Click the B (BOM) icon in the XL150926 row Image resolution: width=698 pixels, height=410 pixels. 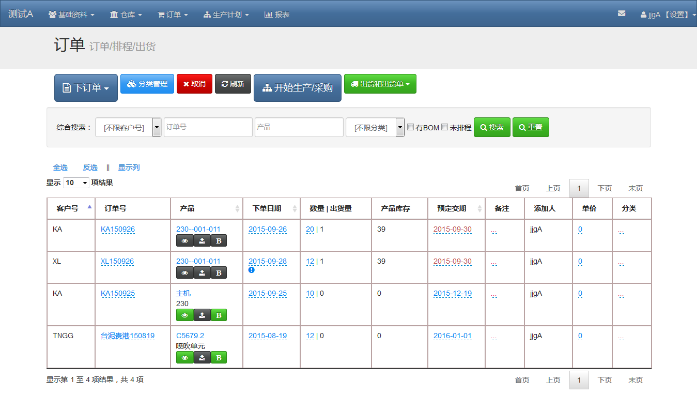click(219, 272)
